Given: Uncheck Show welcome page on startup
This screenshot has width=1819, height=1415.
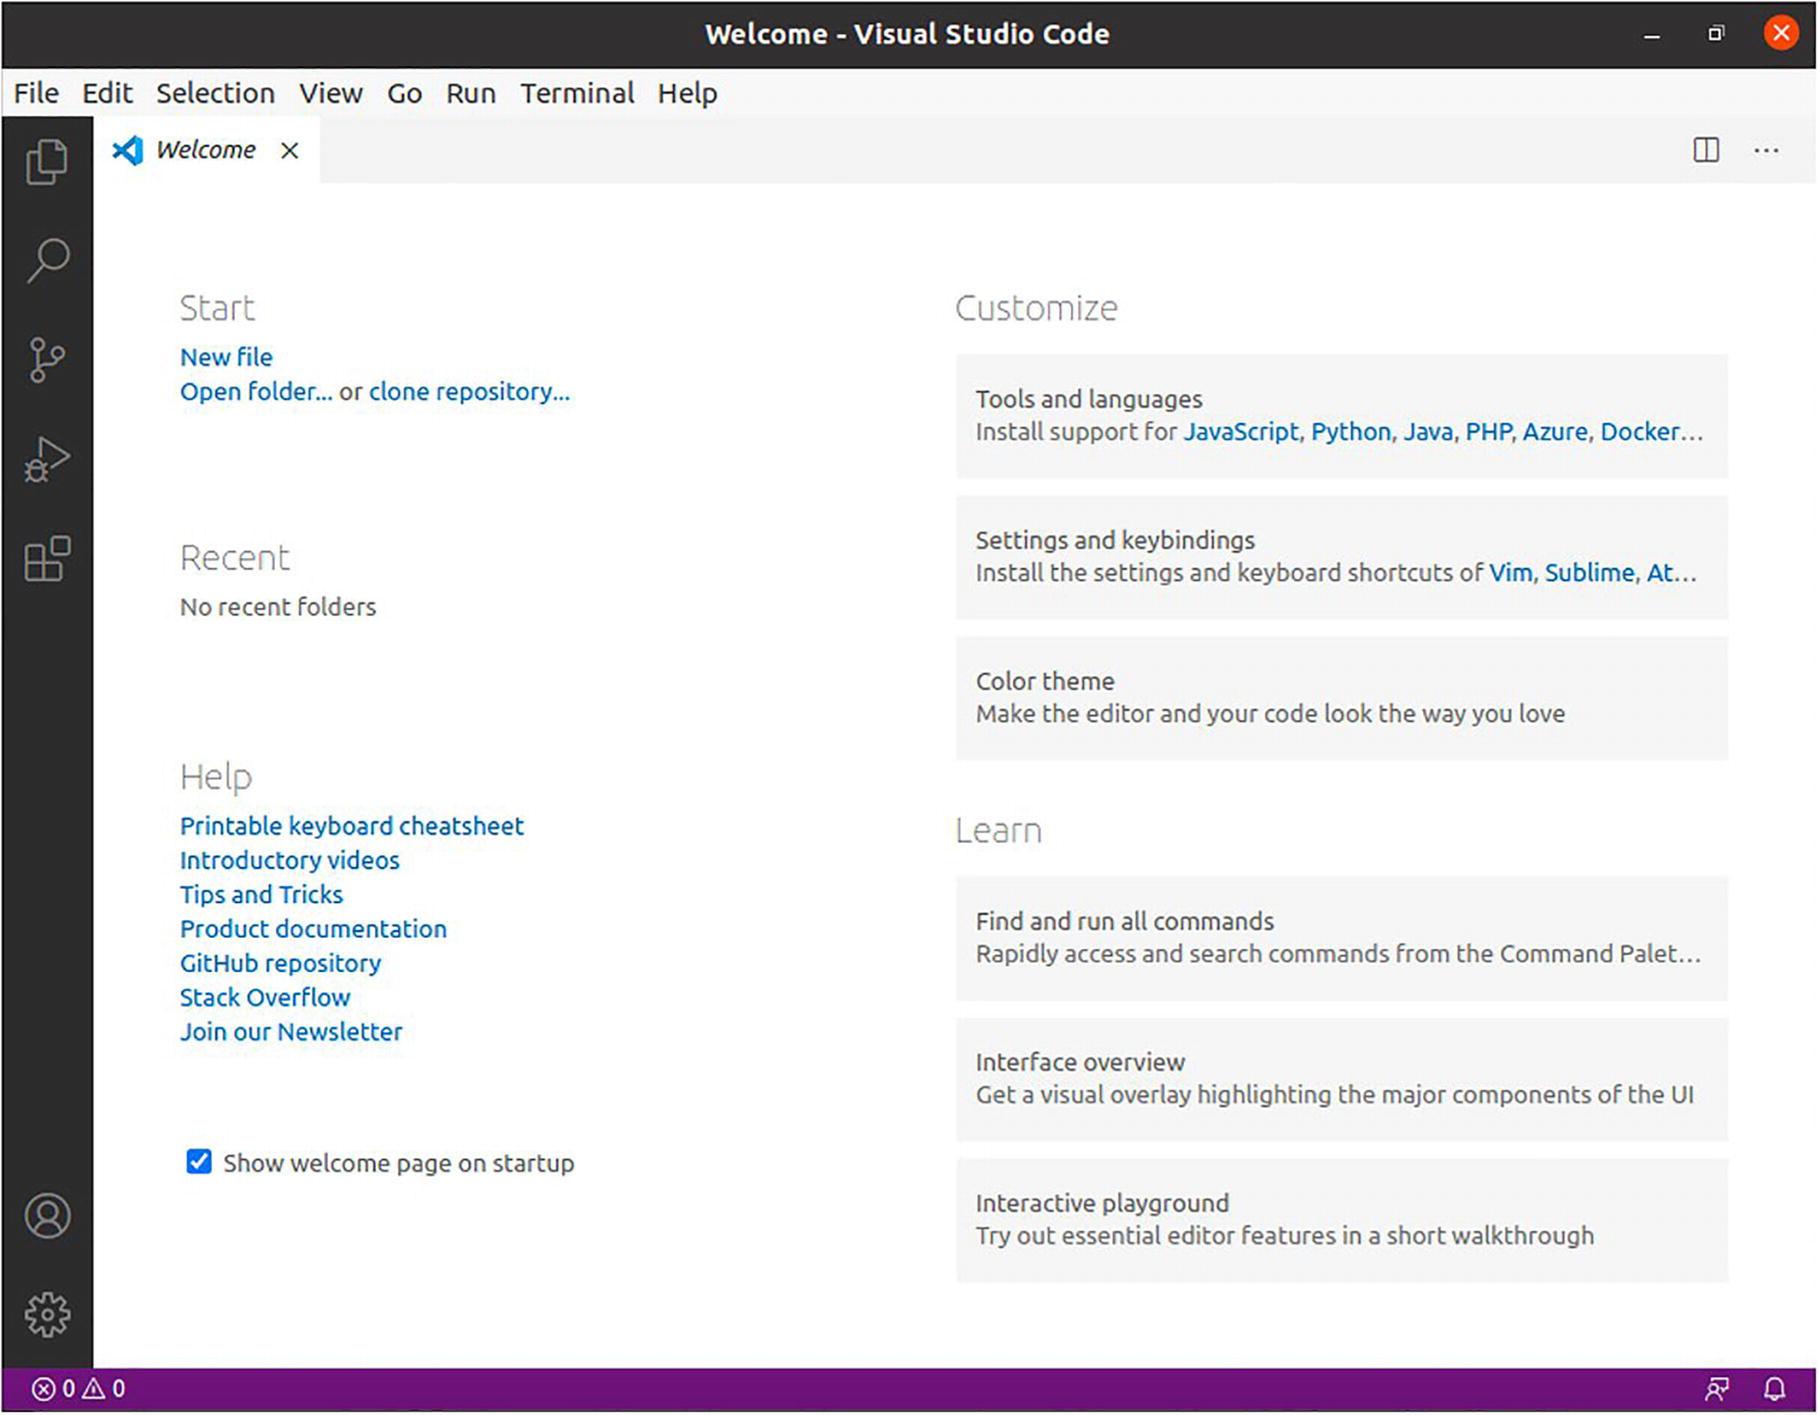Looking at the screenshot, I should (199, 1161).
